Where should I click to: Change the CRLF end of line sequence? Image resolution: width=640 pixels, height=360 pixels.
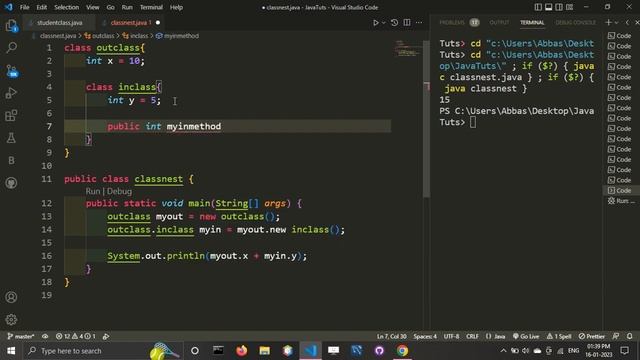coord(472,336)
